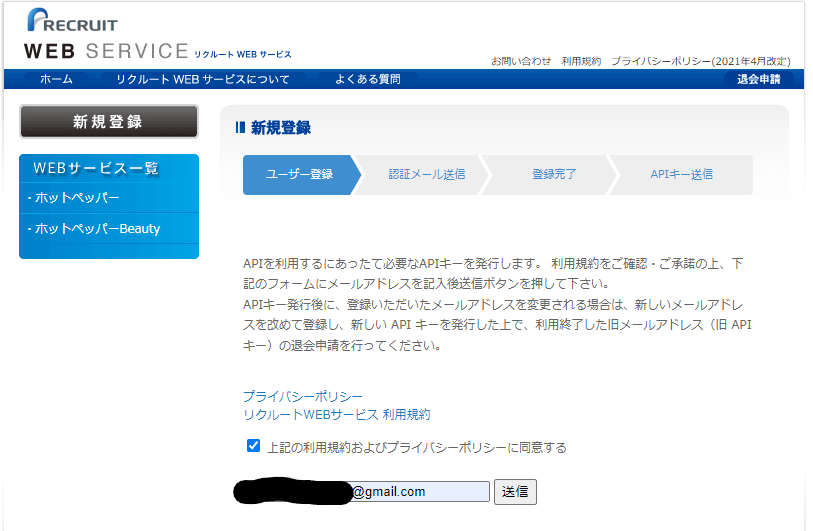Click the APIキー送信 step
813x531 pixels.
tap(681, 175)
